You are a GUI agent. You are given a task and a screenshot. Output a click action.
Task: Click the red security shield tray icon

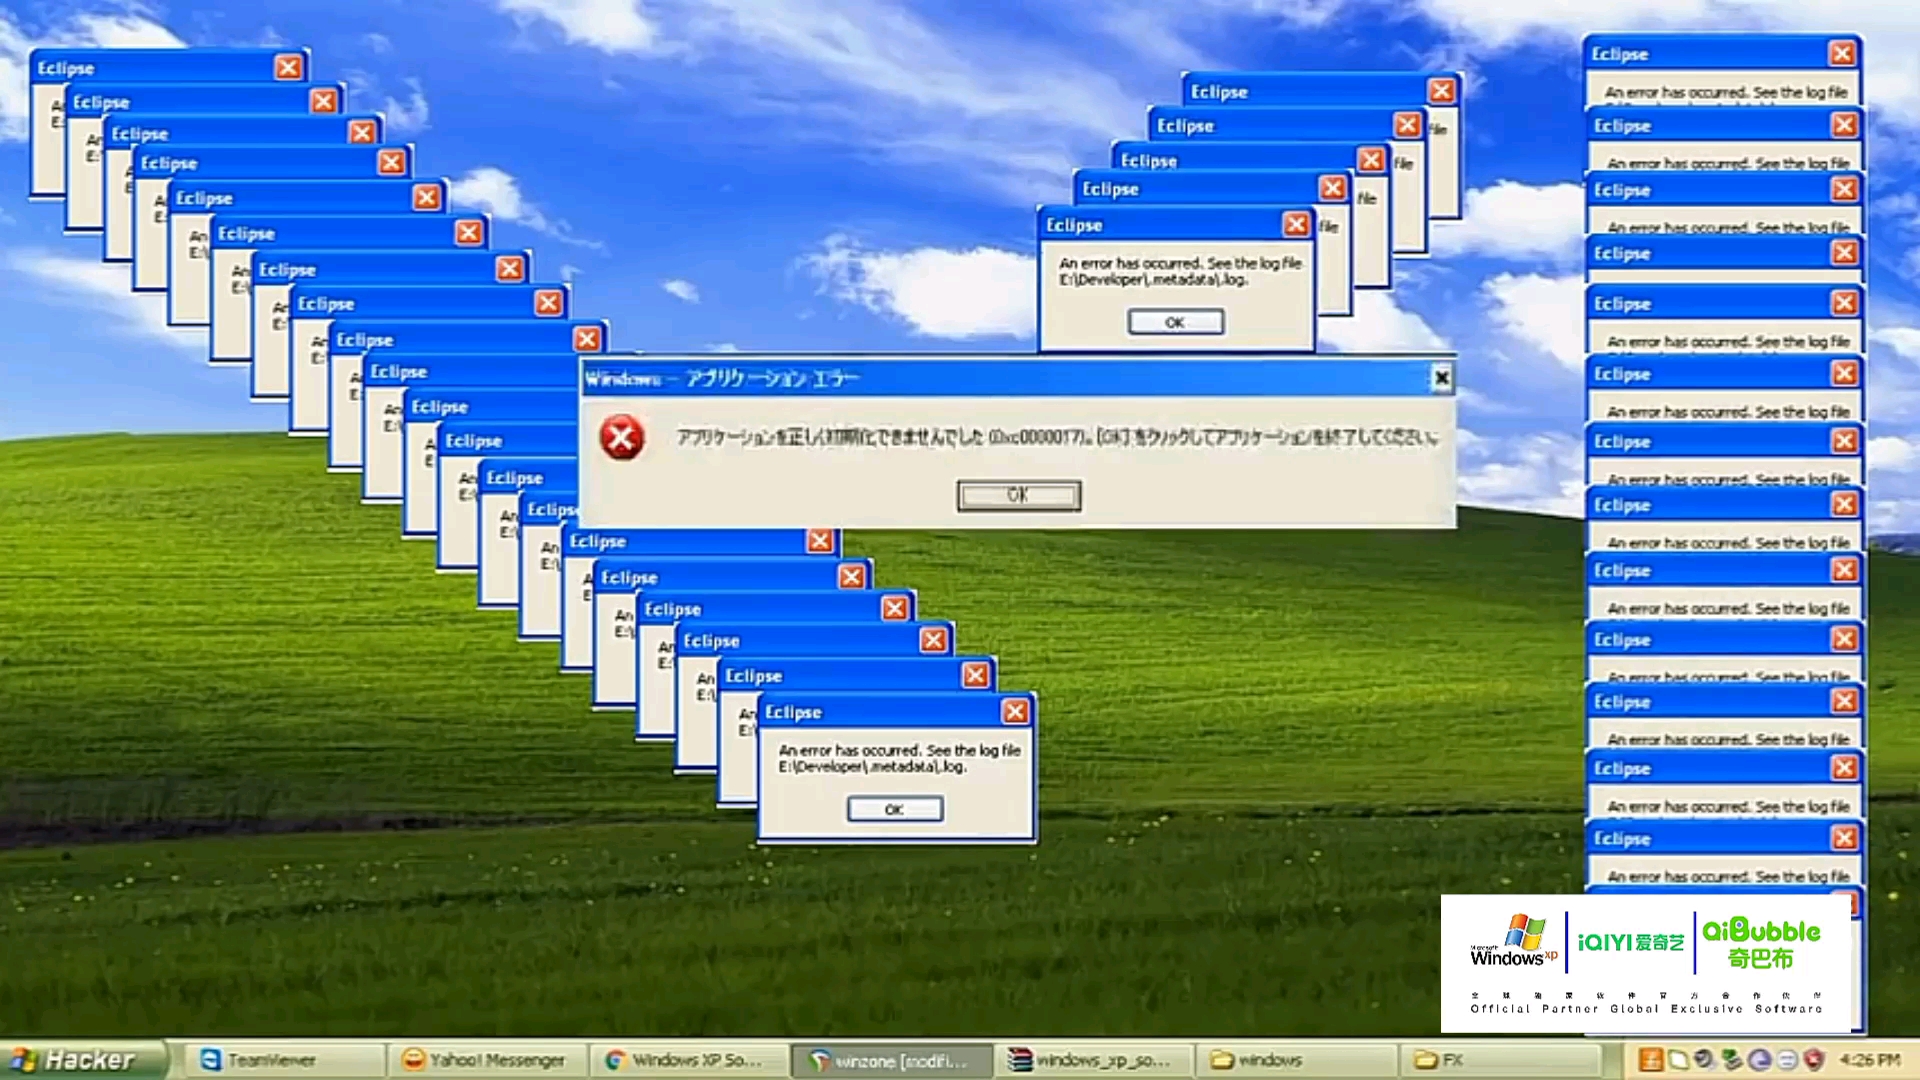coord(1814,1059)
